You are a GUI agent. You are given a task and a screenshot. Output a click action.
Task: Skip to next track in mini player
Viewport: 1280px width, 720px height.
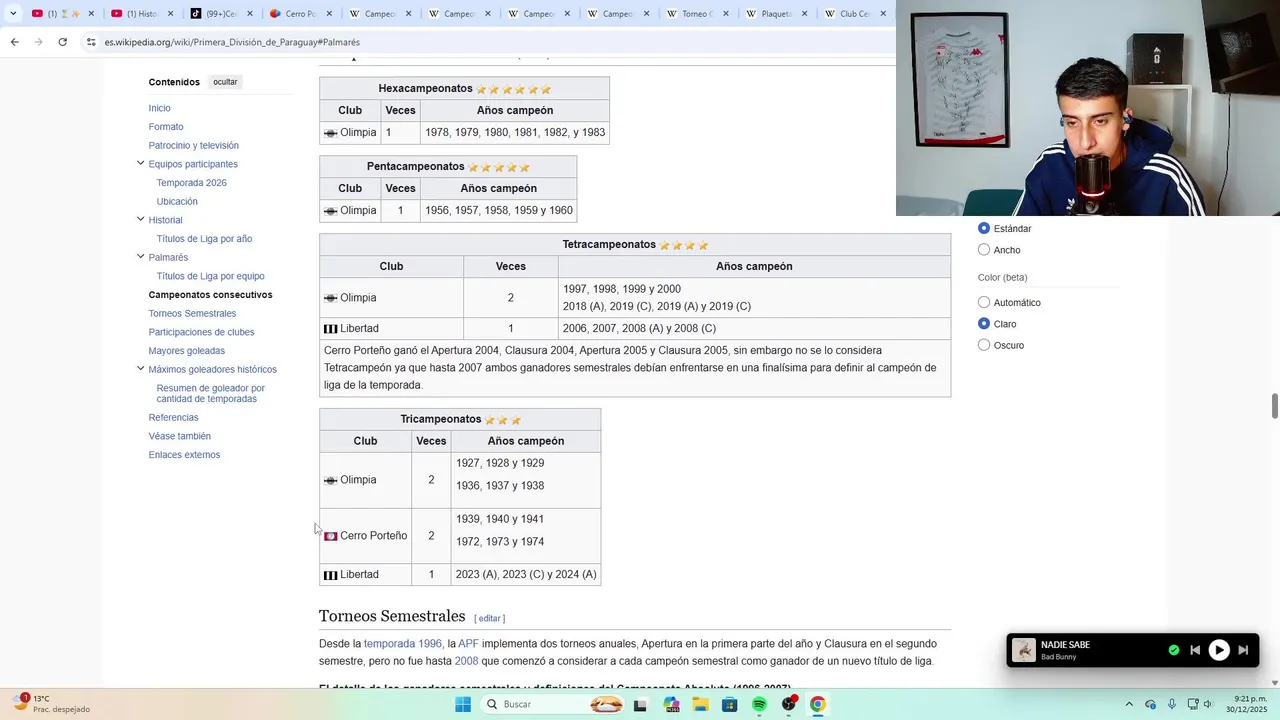tap(1243, 650)
